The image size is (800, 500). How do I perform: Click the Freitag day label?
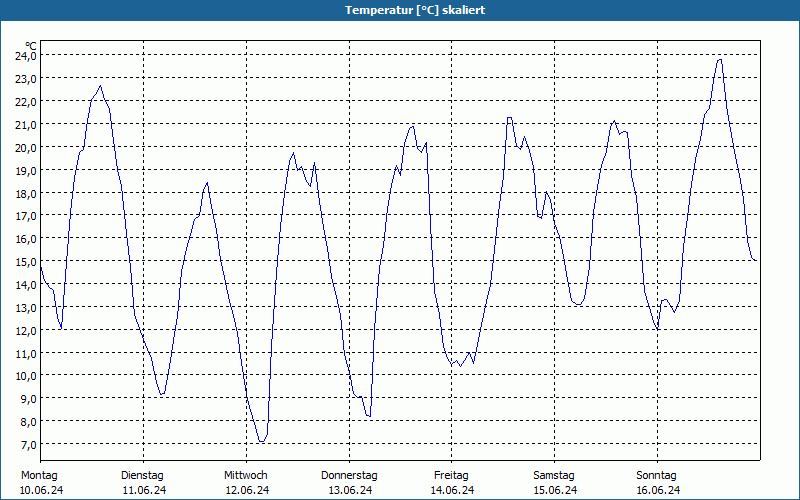pos(452,476)
